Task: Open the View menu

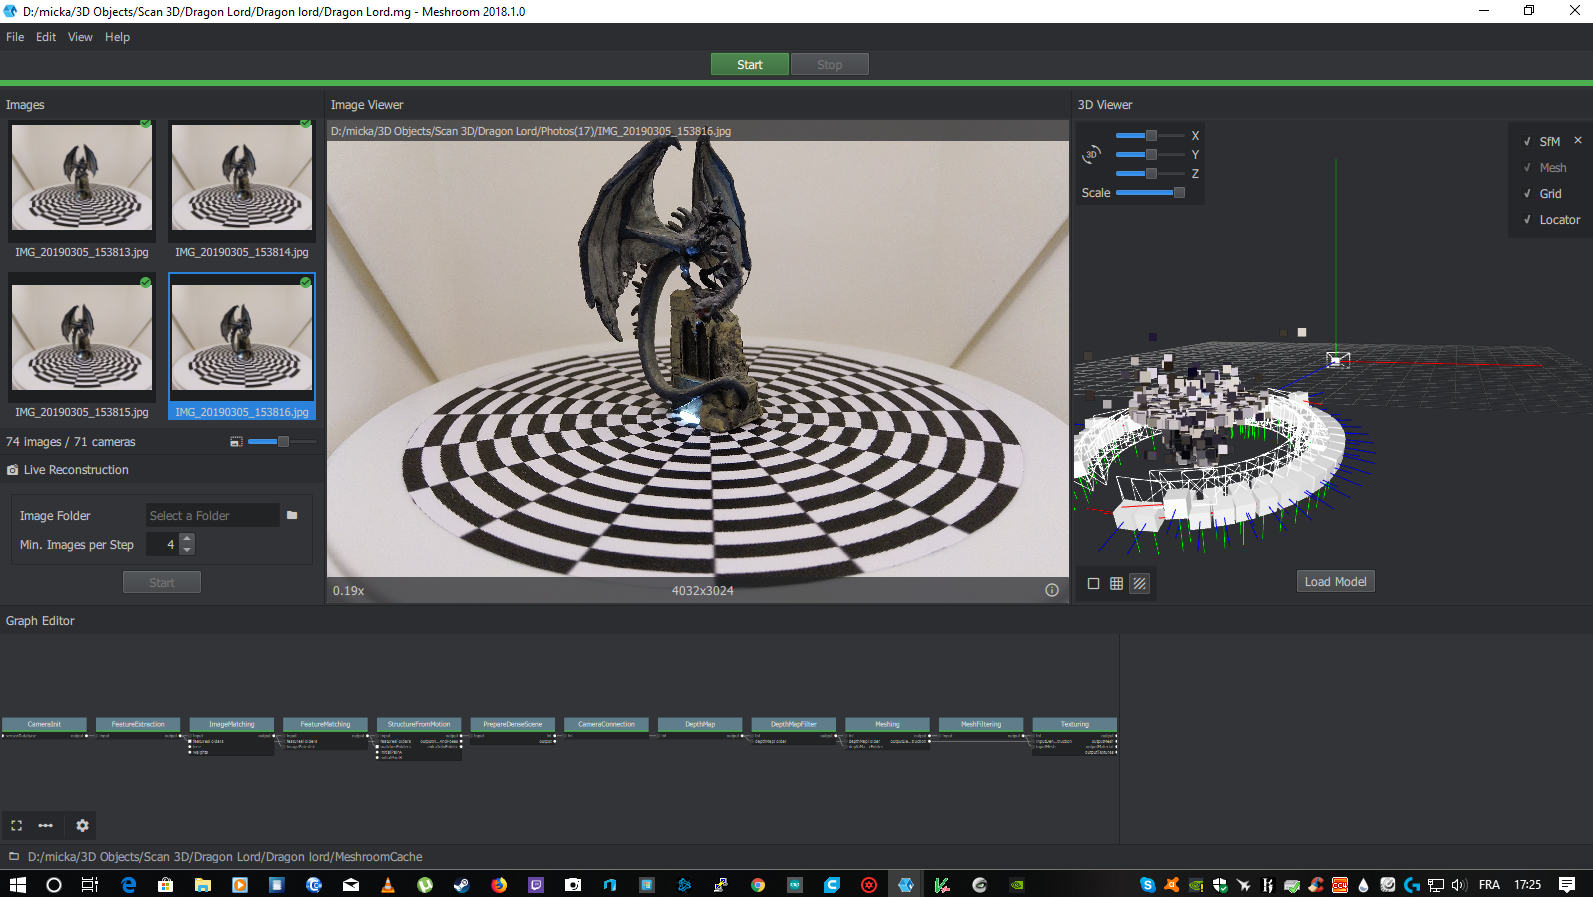Action: pos(80,37)
